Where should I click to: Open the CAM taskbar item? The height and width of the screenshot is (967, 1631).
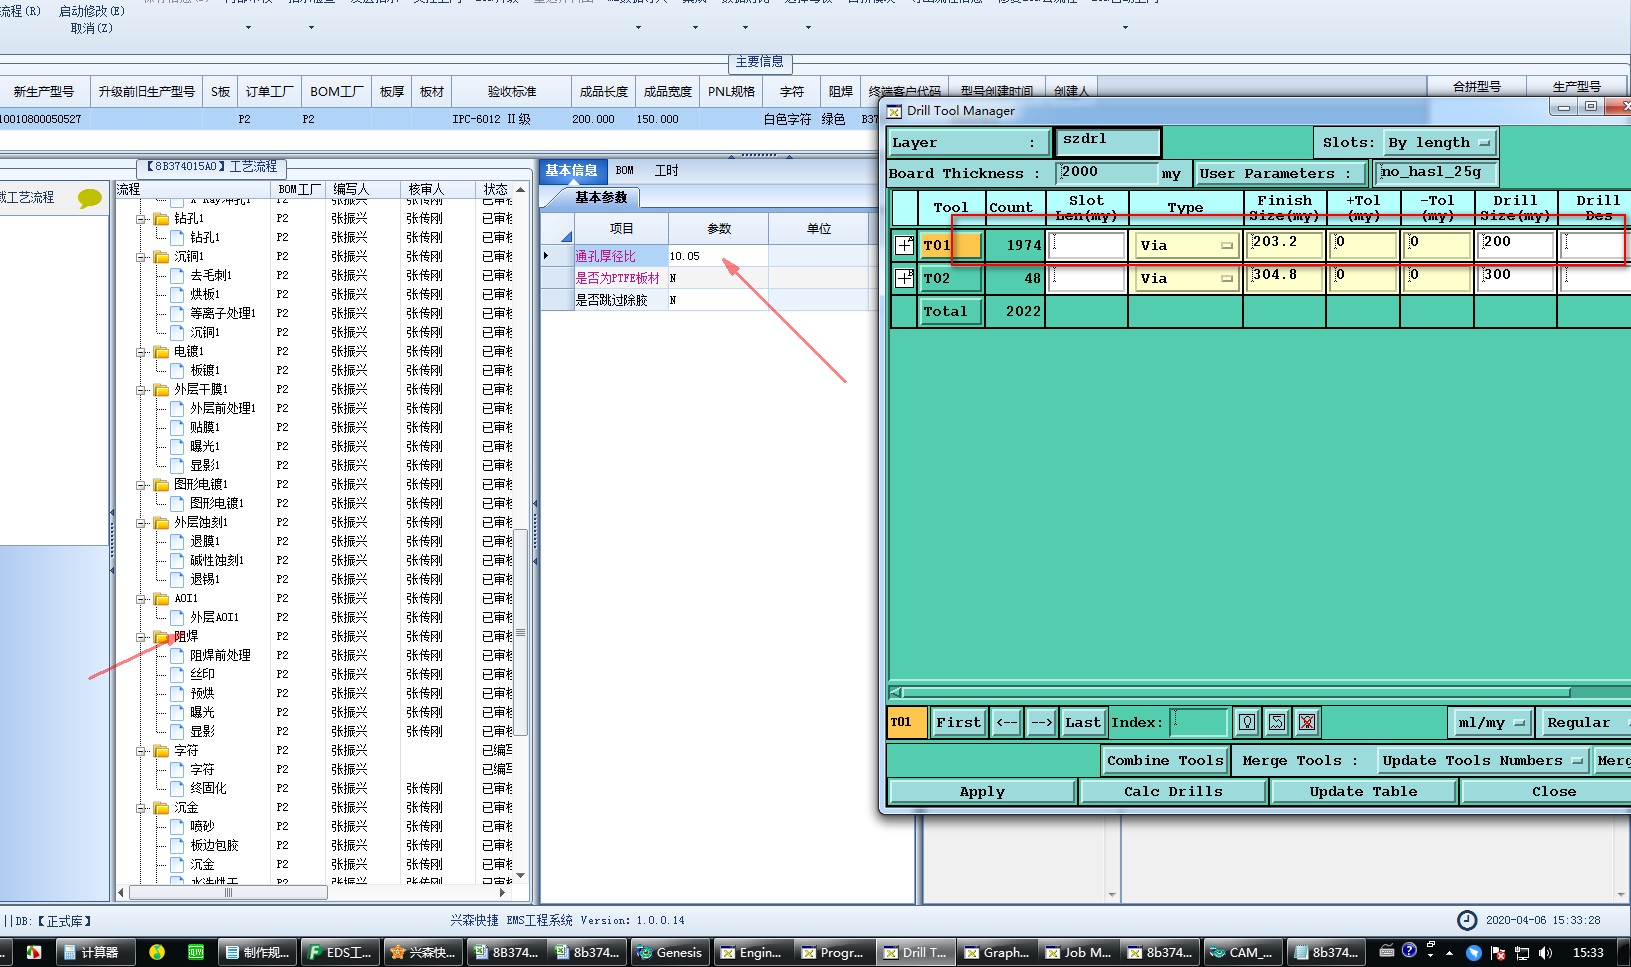pyautogui.click(x=1241, y=952)
